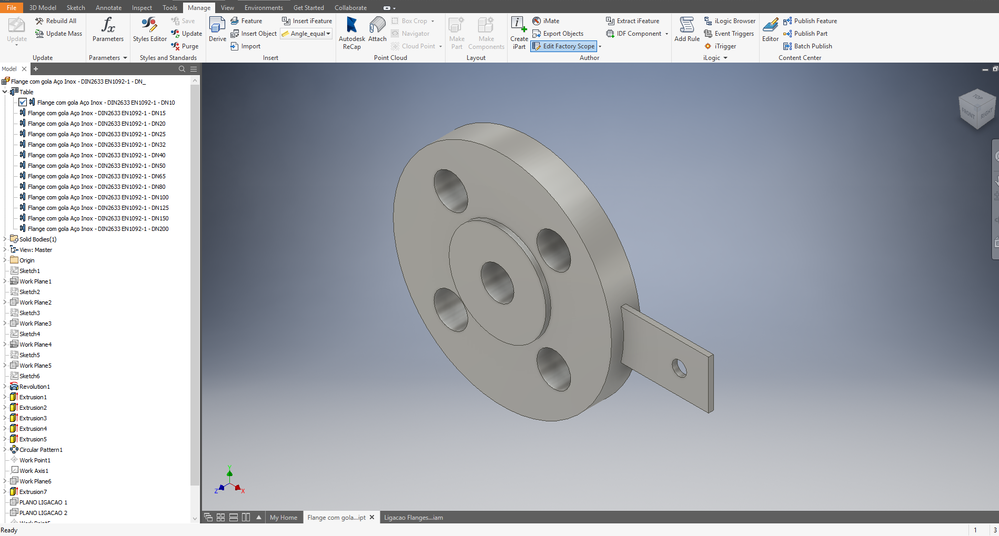Click the Rebuild All icon
The image size is (999, 536).
40,21
